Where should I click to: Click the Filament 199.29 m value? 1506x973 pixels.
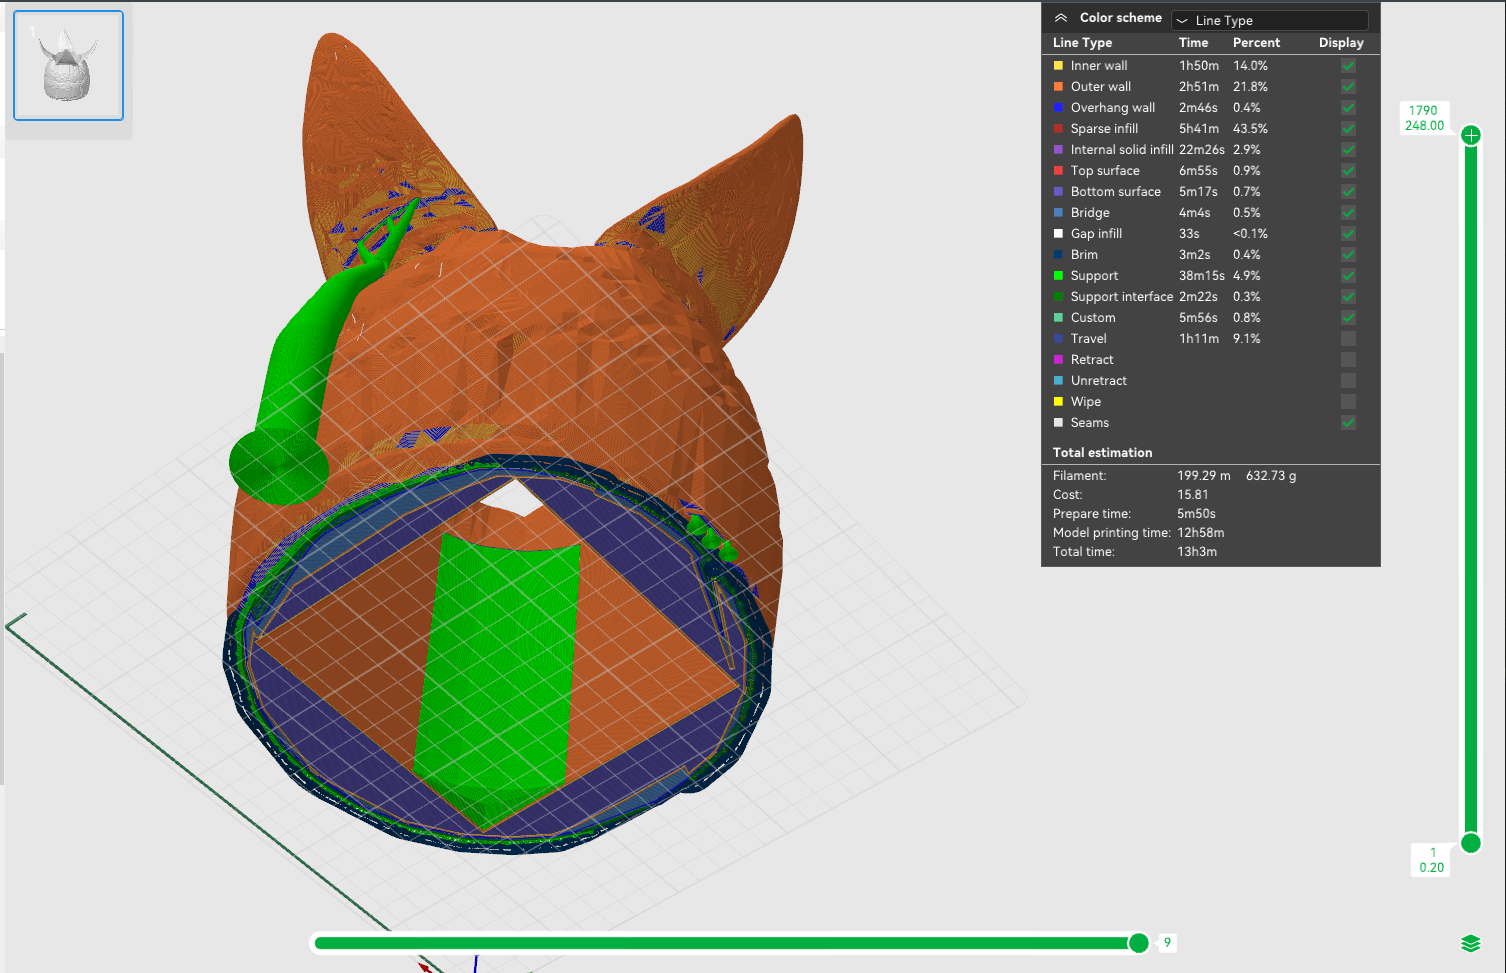click(1204, 476)
